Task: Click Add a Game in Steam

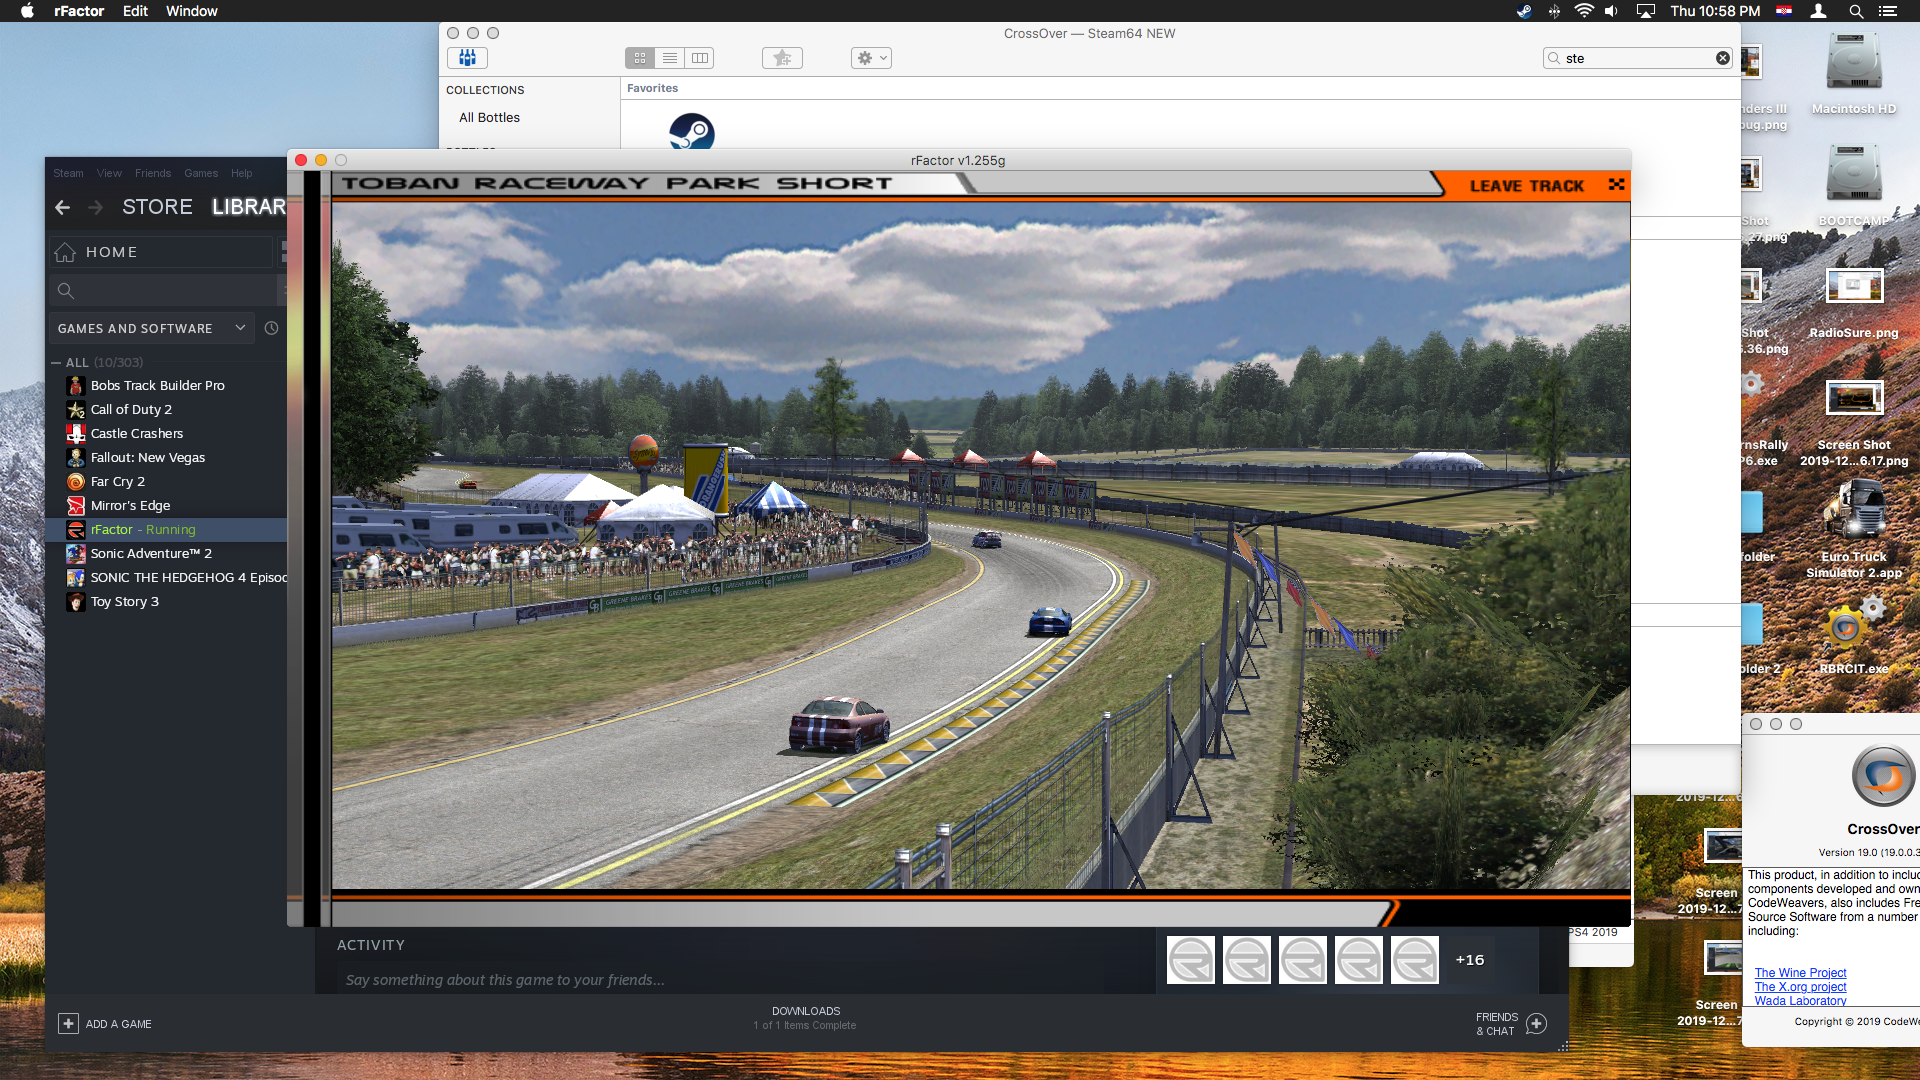Action: (x=106, y=1024)
